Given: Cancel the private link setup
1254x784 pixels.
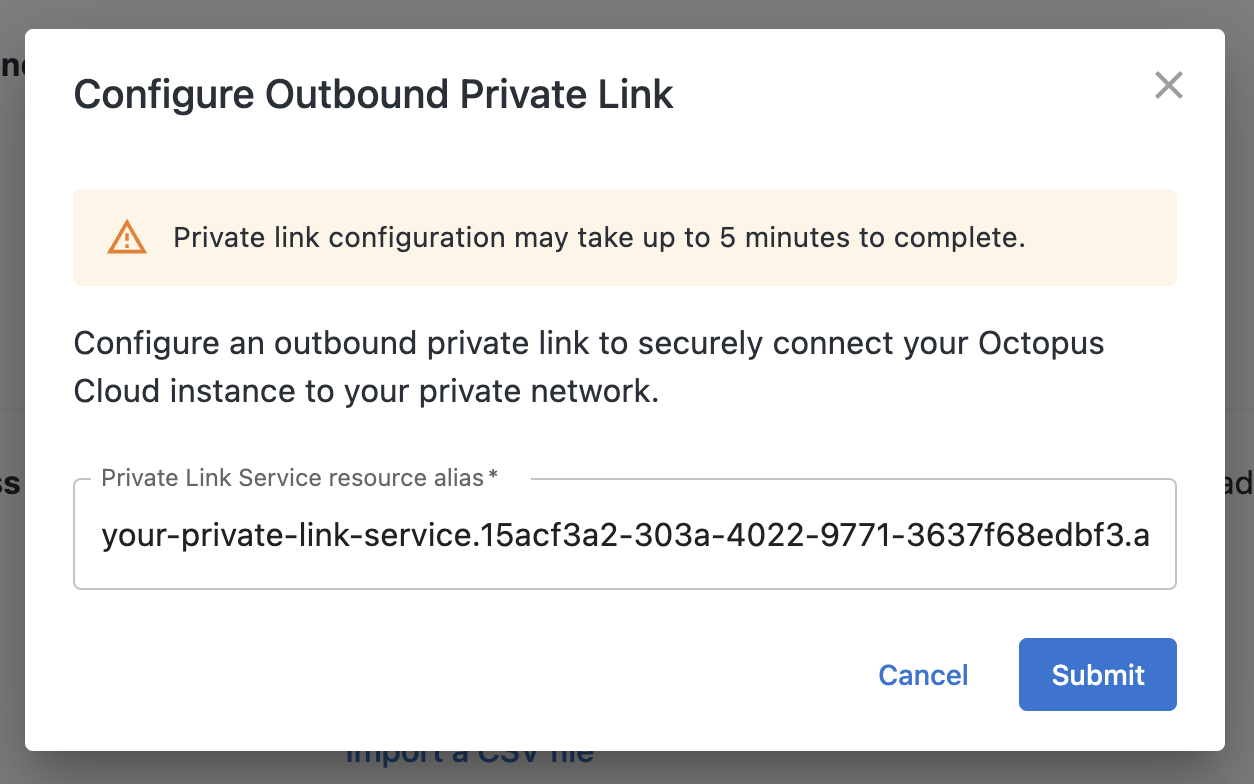Looking at the screenshot, I should click(x=922, y=674).
